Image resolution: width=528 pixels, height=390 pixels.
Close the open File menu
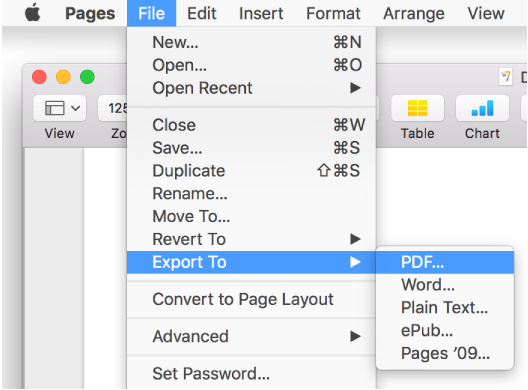coord(152,13)
